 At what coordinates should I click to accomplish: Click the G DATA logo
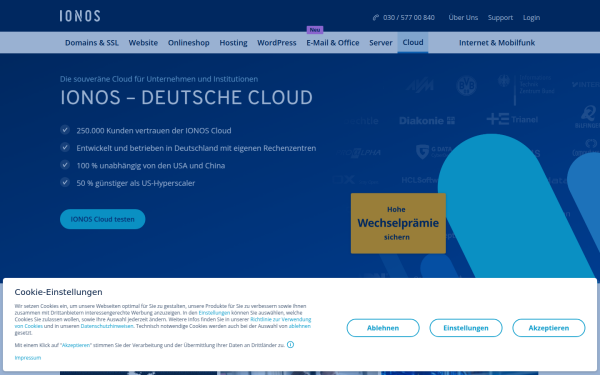[434, 152]
